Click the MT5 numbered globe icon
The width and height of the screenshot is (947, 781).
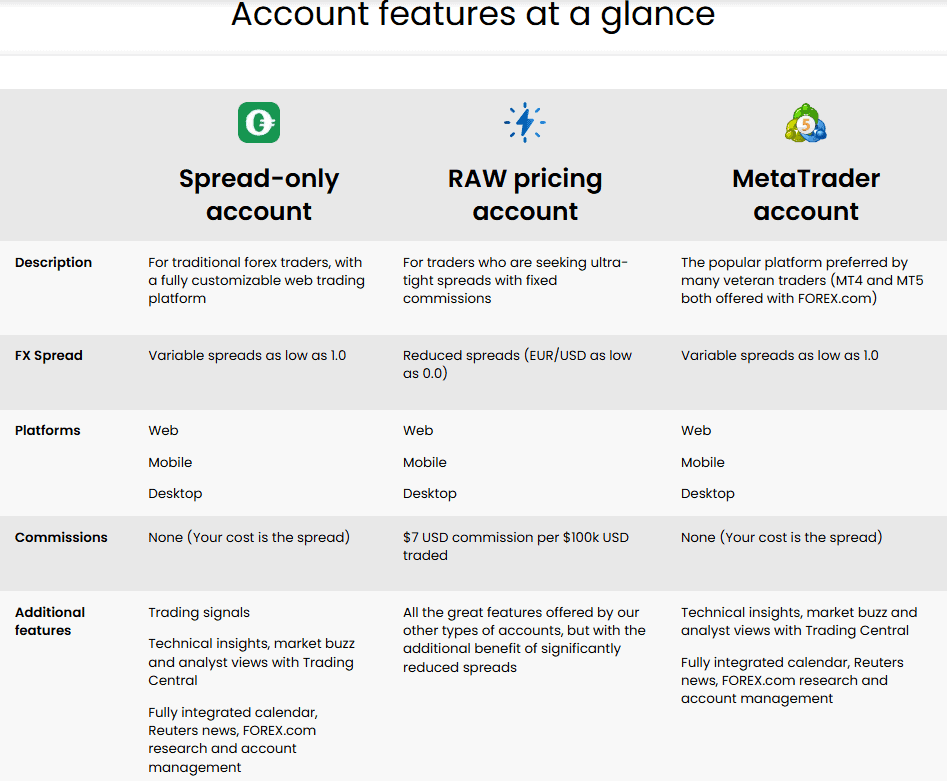tap(805, 122)
